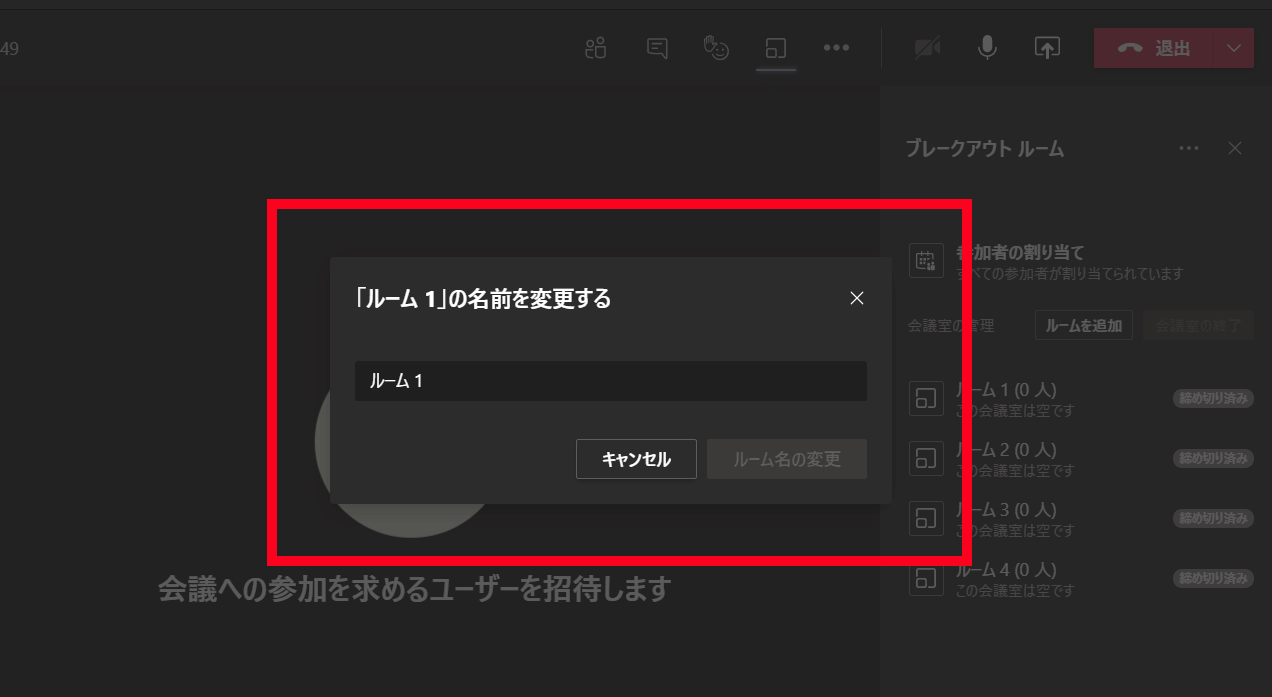Open the meeting chat icon

[657, 48]
